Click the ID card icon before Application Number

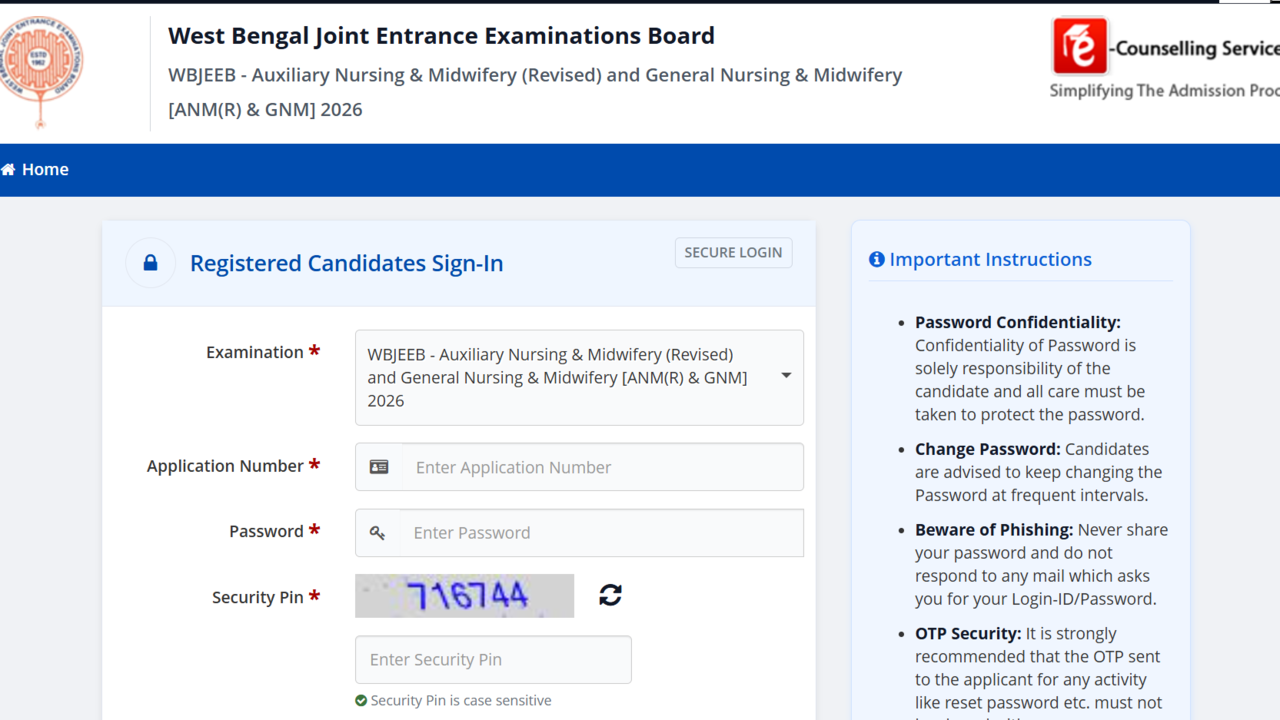[x=379, y=467]
